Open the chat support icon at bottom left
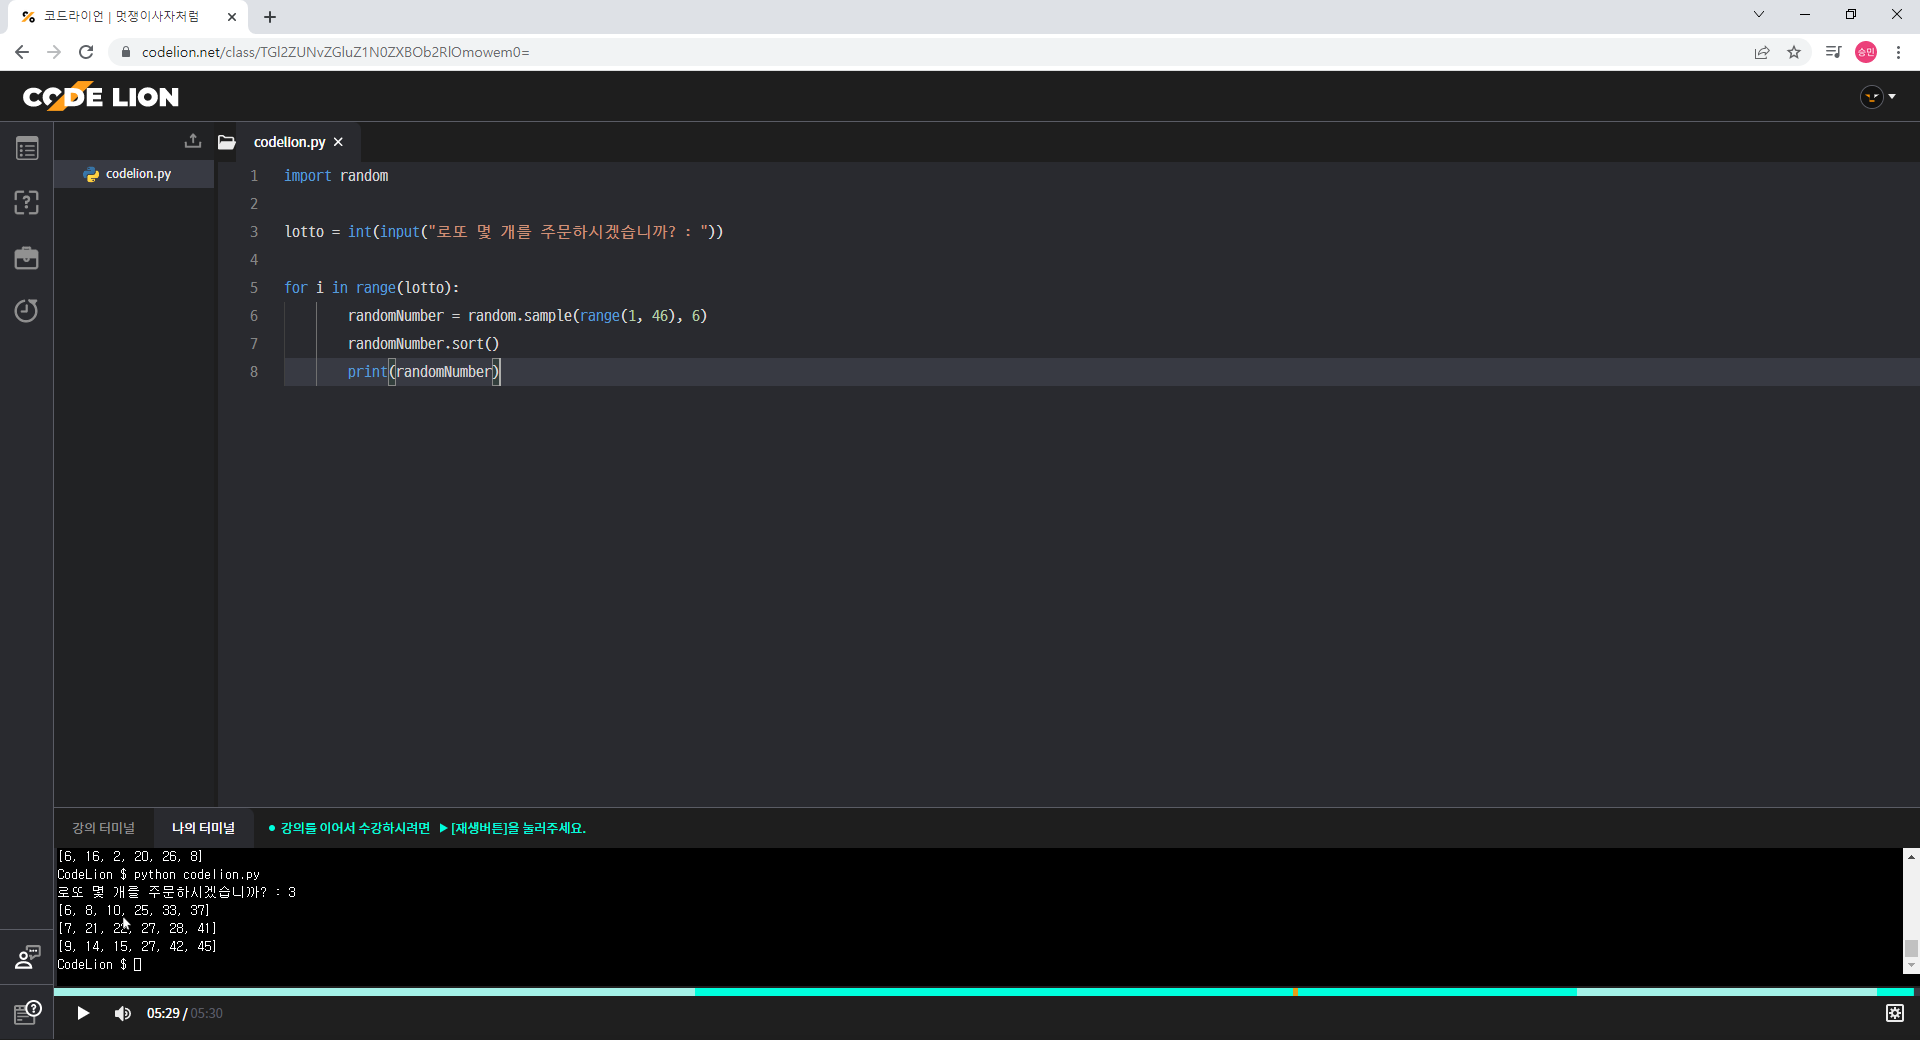 [26, 957]
